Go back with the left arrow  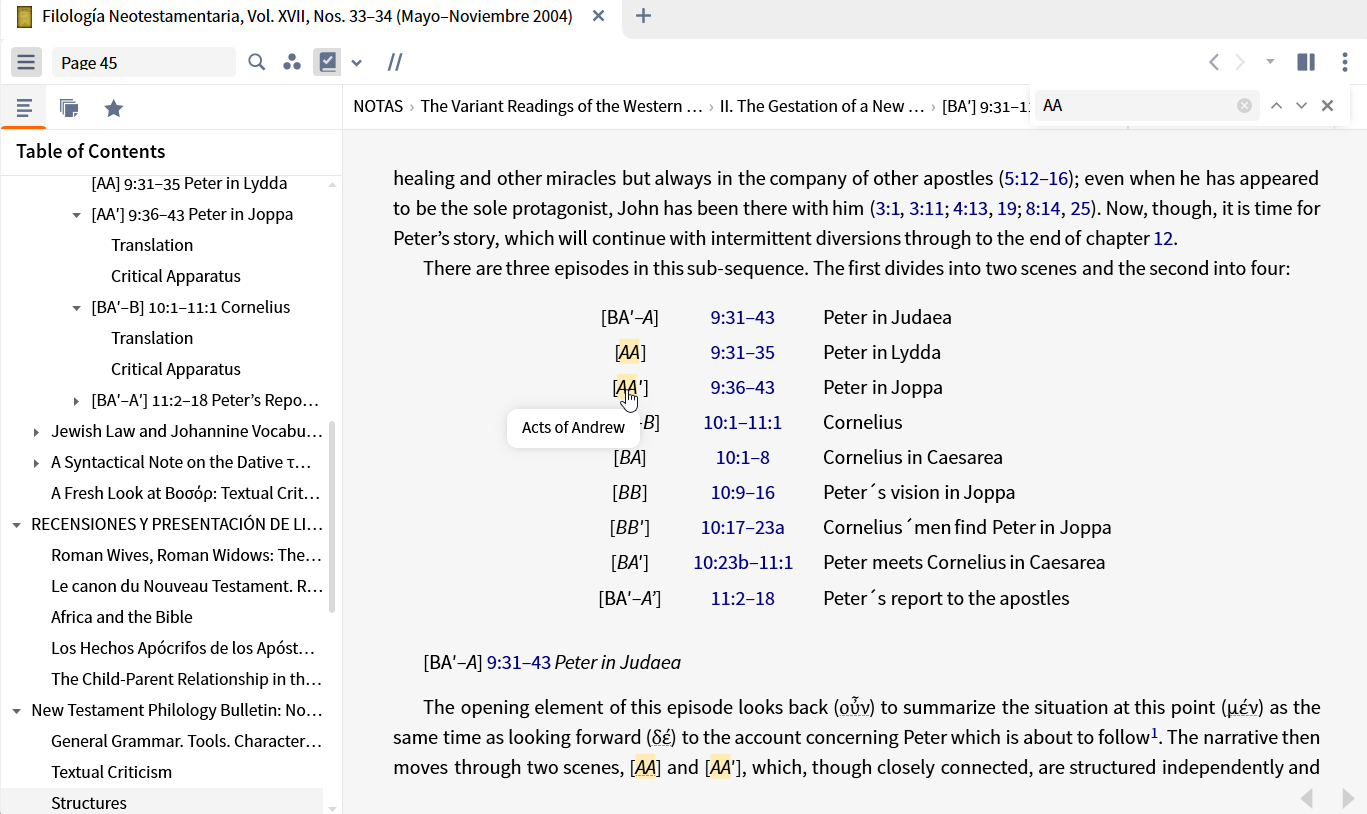point(1214,62)
